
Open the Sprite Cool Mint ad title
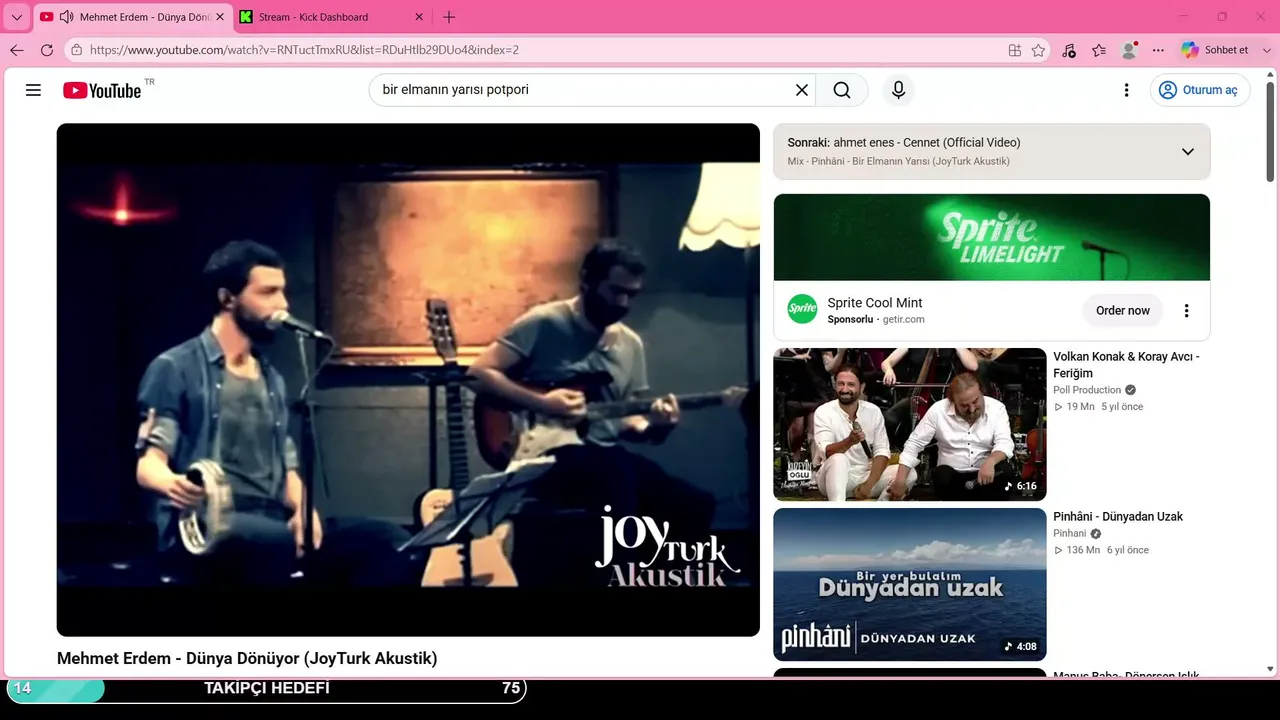875,303
